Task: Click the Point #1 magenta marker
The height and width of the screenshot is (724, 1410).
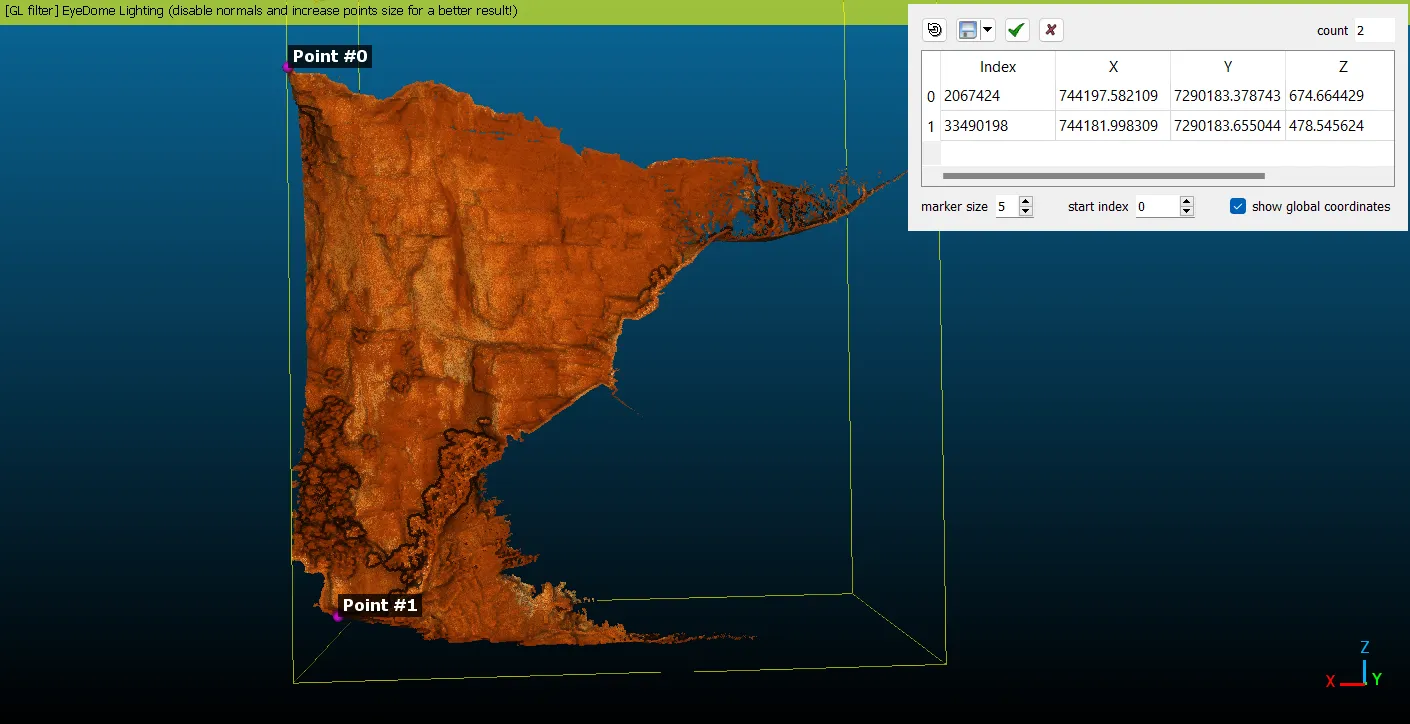Action: pyautogui.click(x=337, y=617)
